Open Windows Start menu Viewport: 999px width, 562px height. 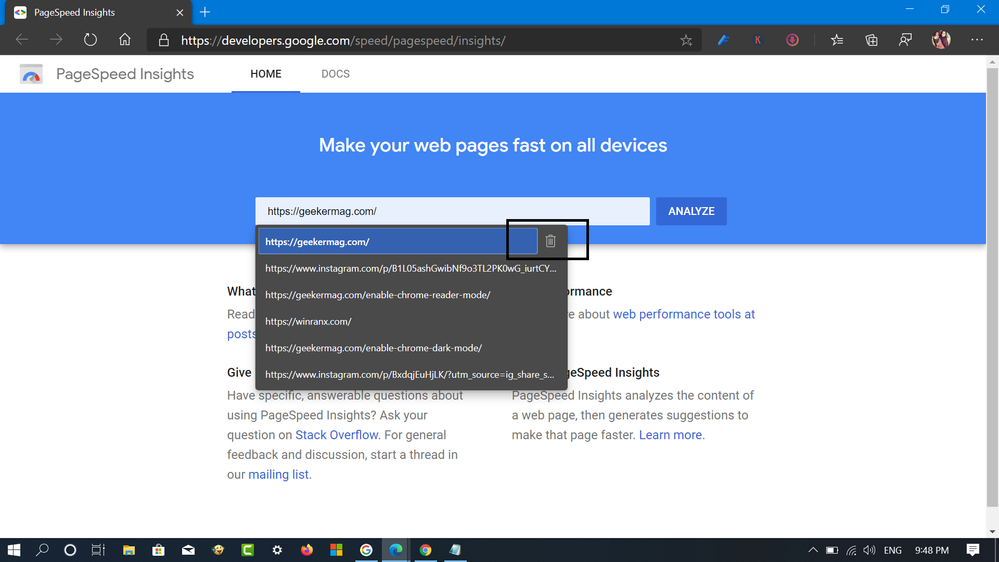click(x=13, y=550)
